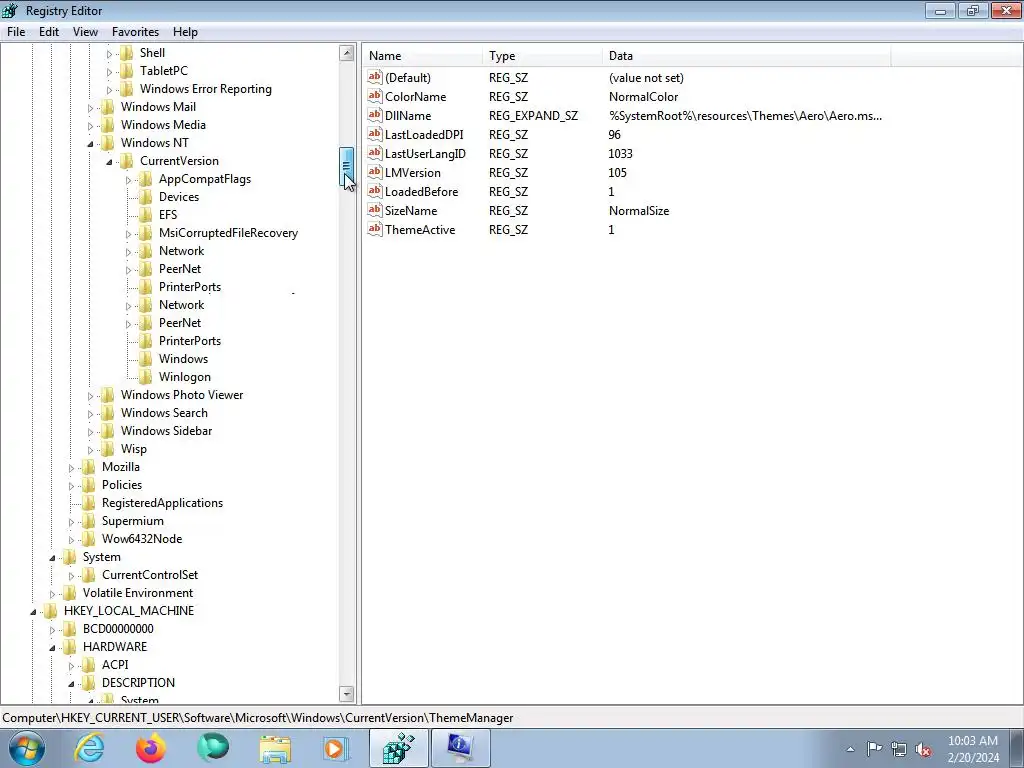The width and height of the screenshot is (1024, 768).
Task: Launch Firefox from the taskbar
Action: [151, 748]
